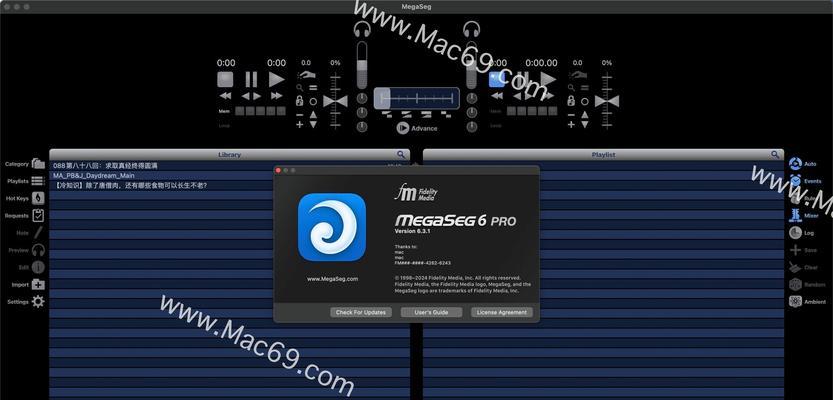Click the left deck minus pitch button
The height and width of the screenshot is (400, 833).
click(x=300, y=115)
